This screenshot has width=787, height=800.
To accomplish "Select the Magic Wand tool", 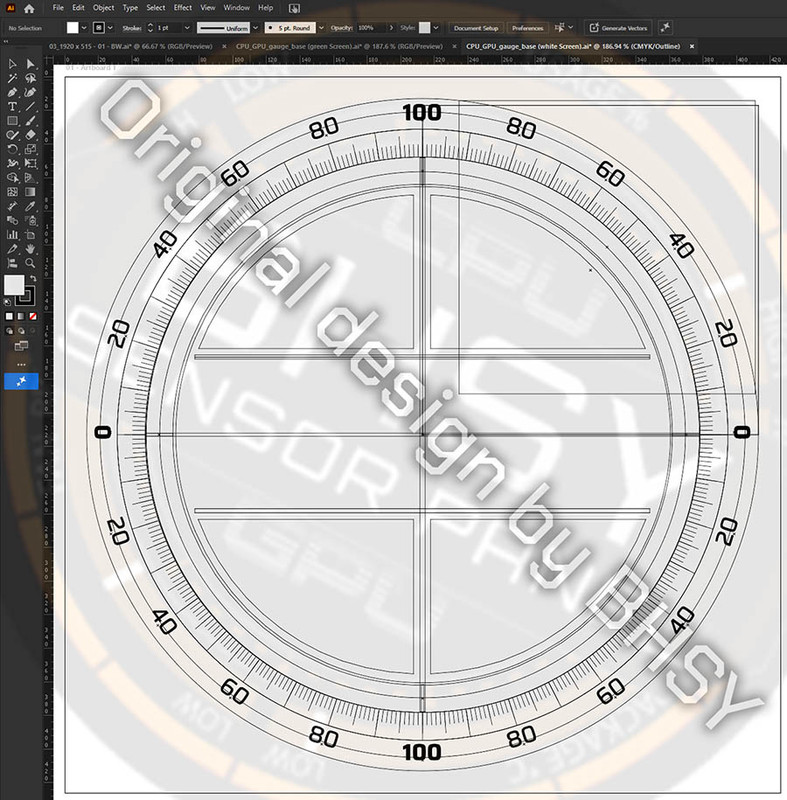I will [12, 78].
